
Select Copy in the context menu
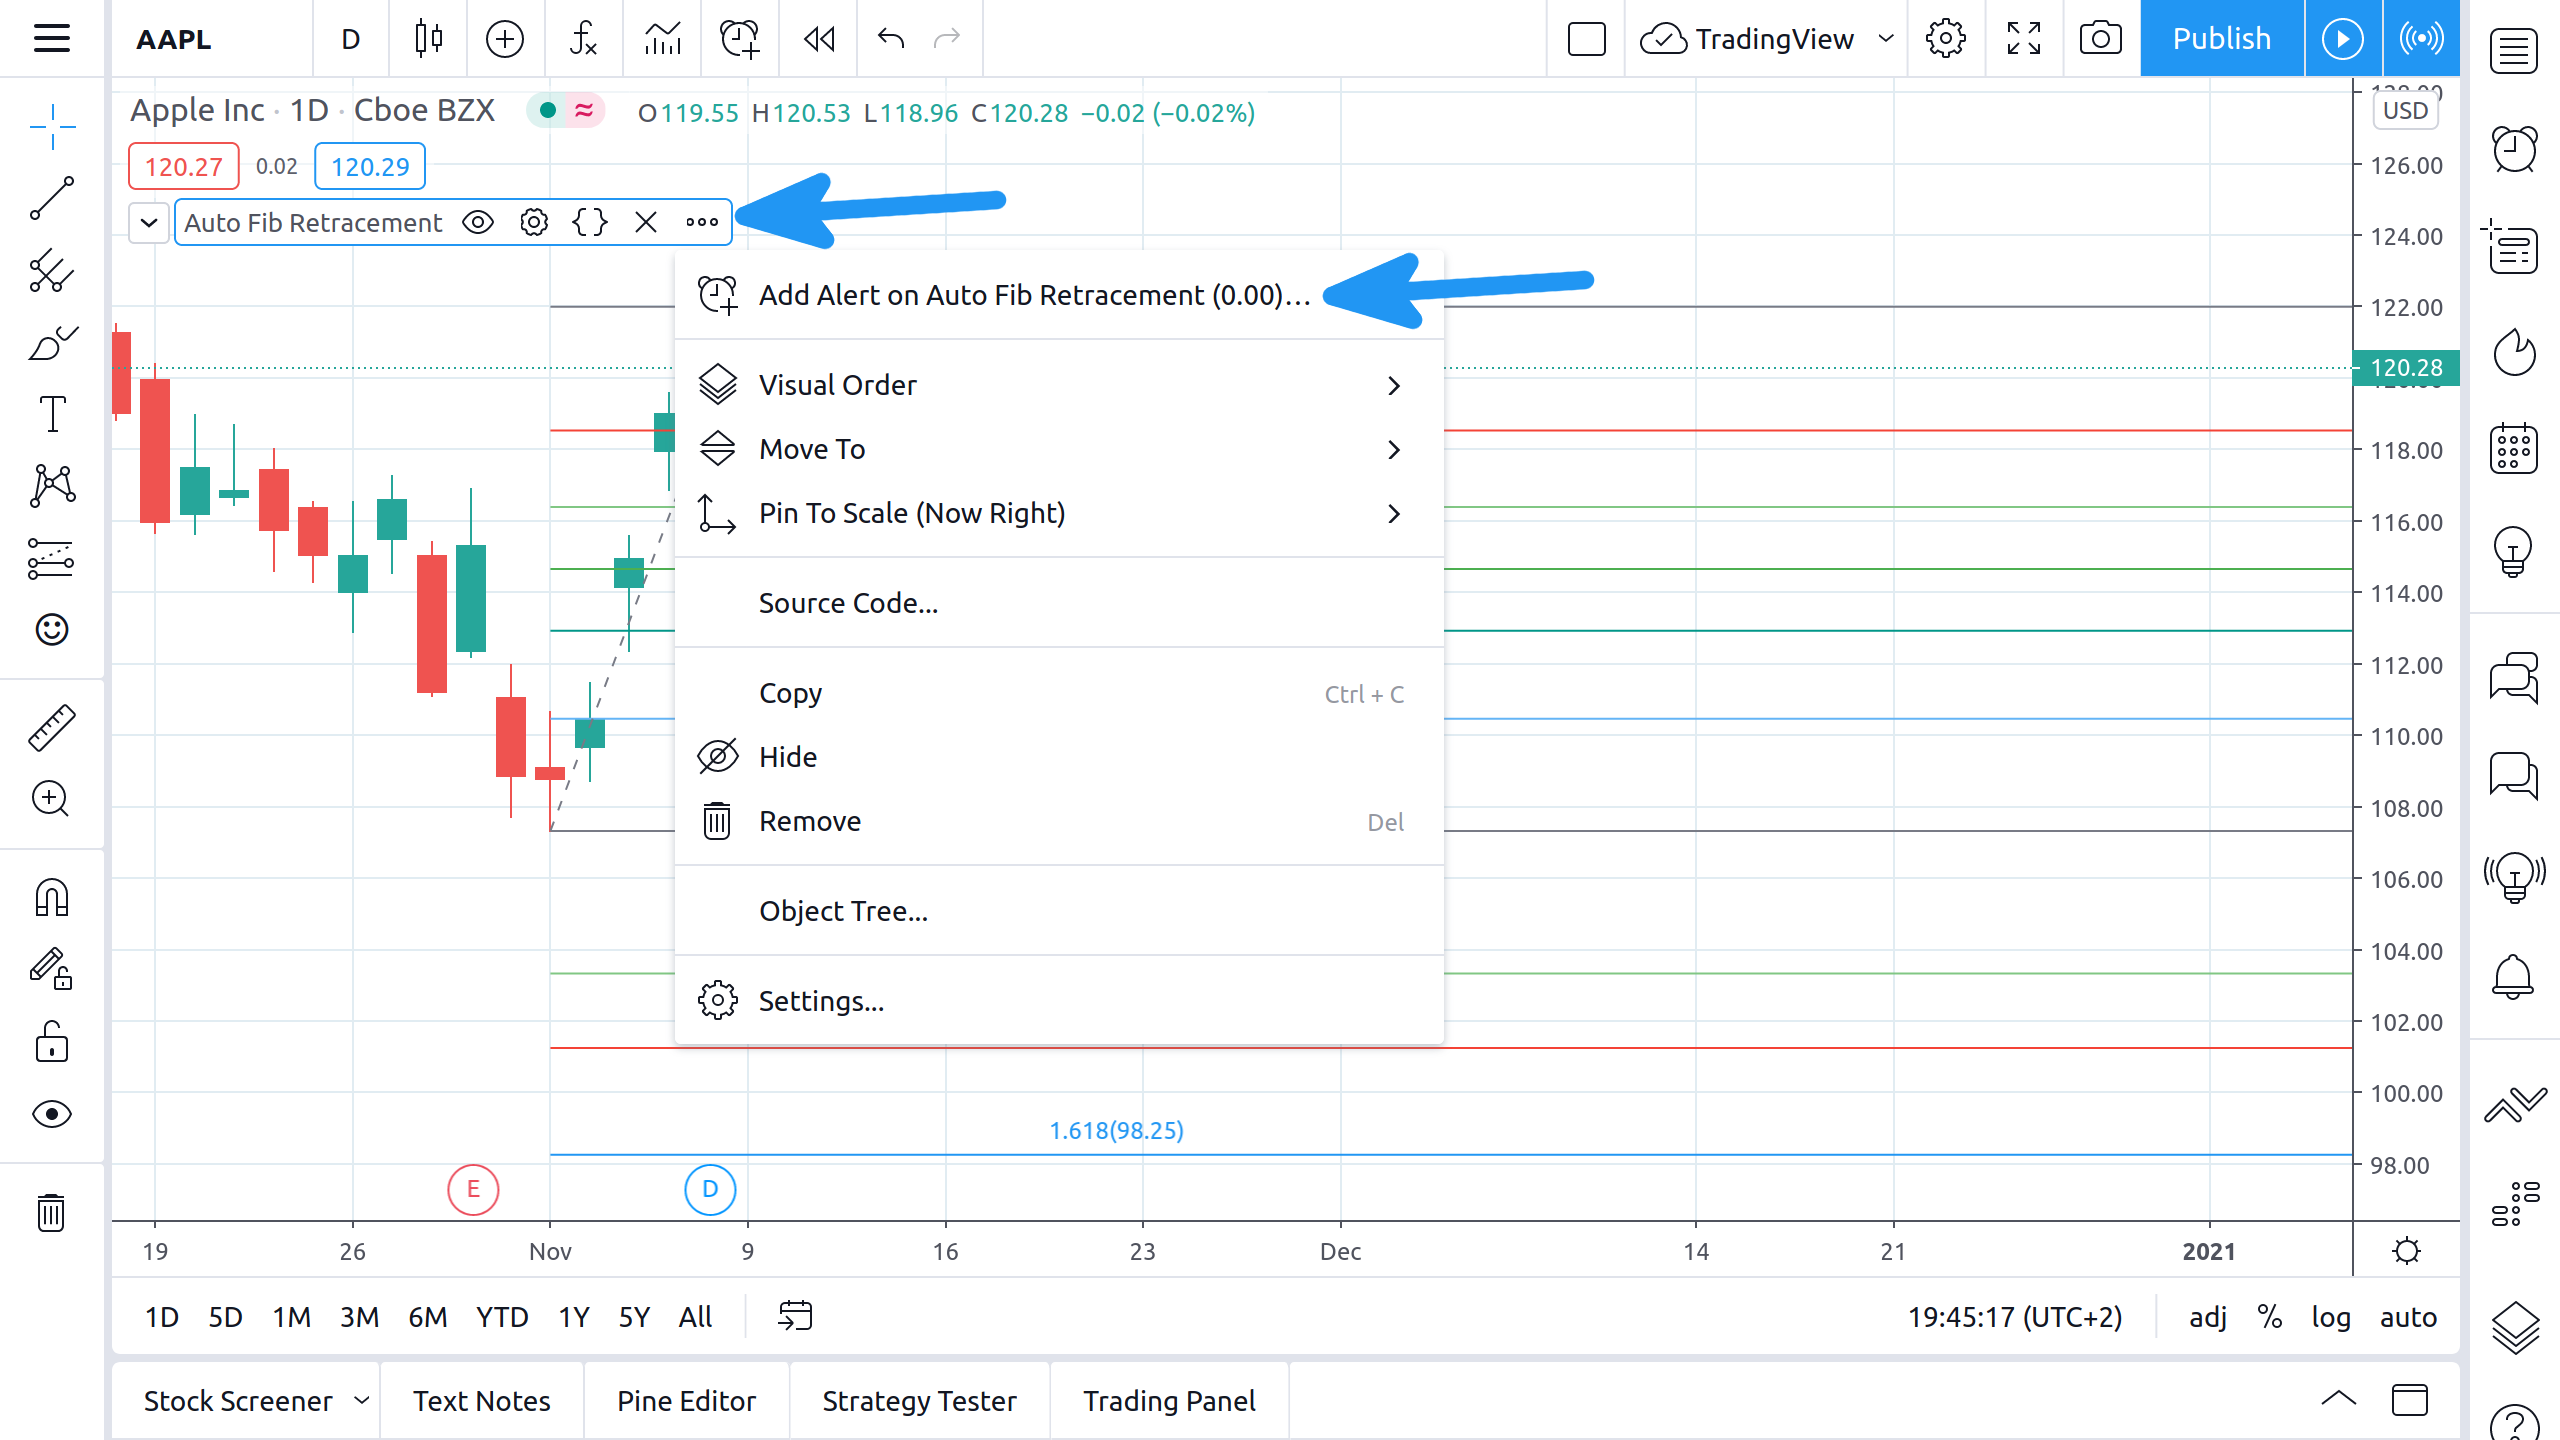[1059, 693]
